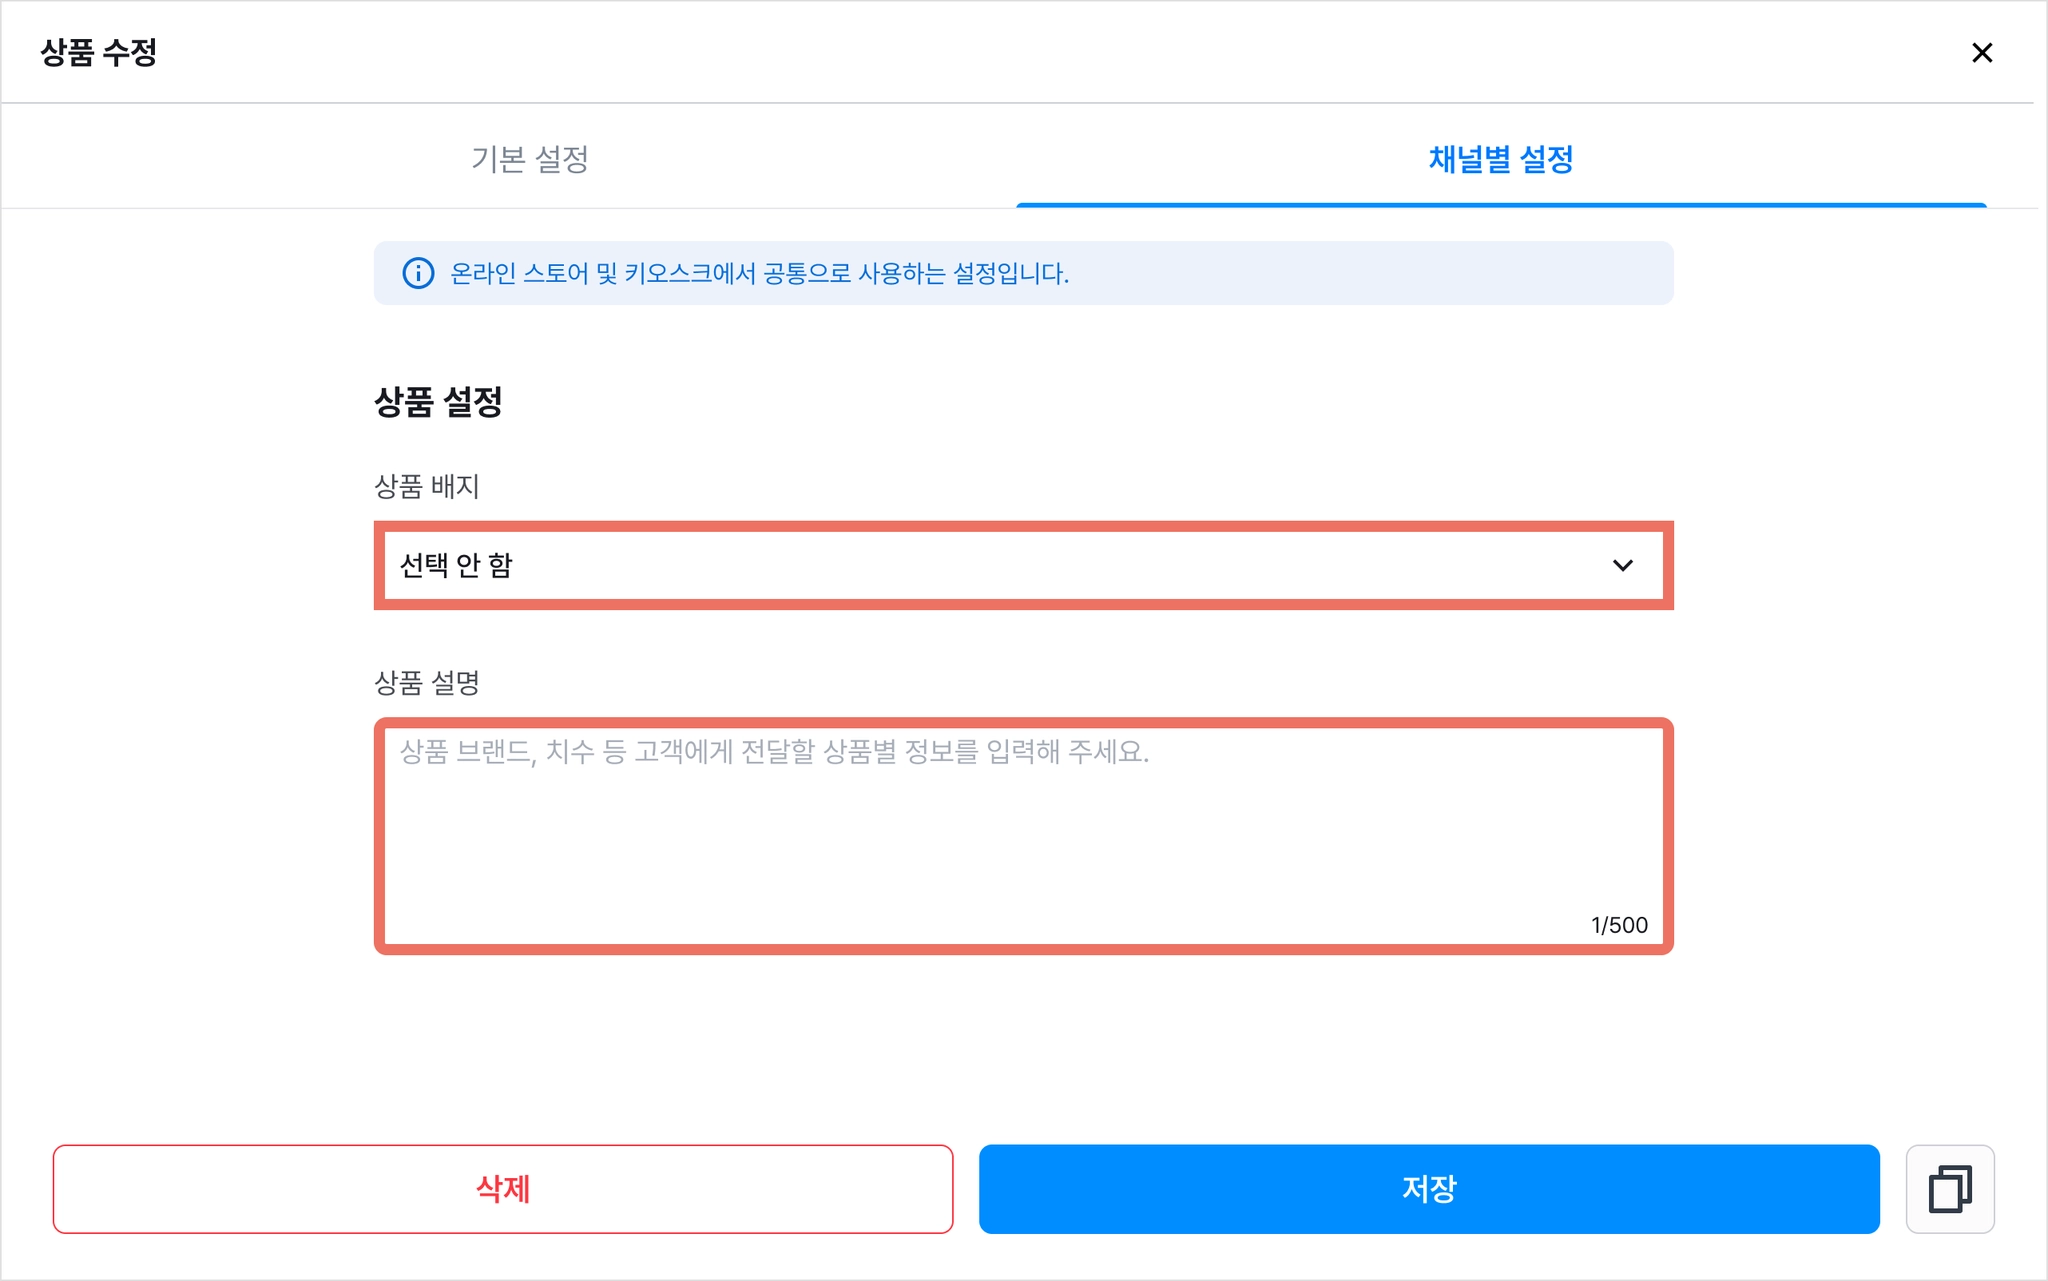The width and height of the screenshot is (2048, 1281).
Task: Click the info circle icon in banner
Action: (x=418, y=273)
